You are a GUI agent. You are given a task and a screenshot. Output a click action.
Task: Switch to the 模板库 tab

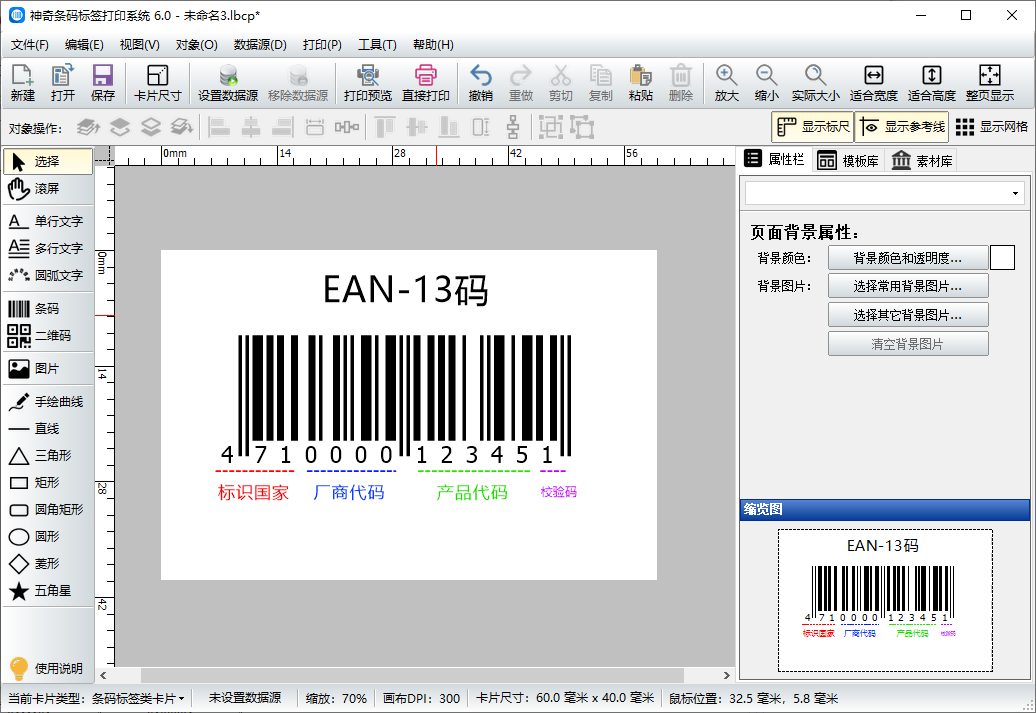[848, 161]
